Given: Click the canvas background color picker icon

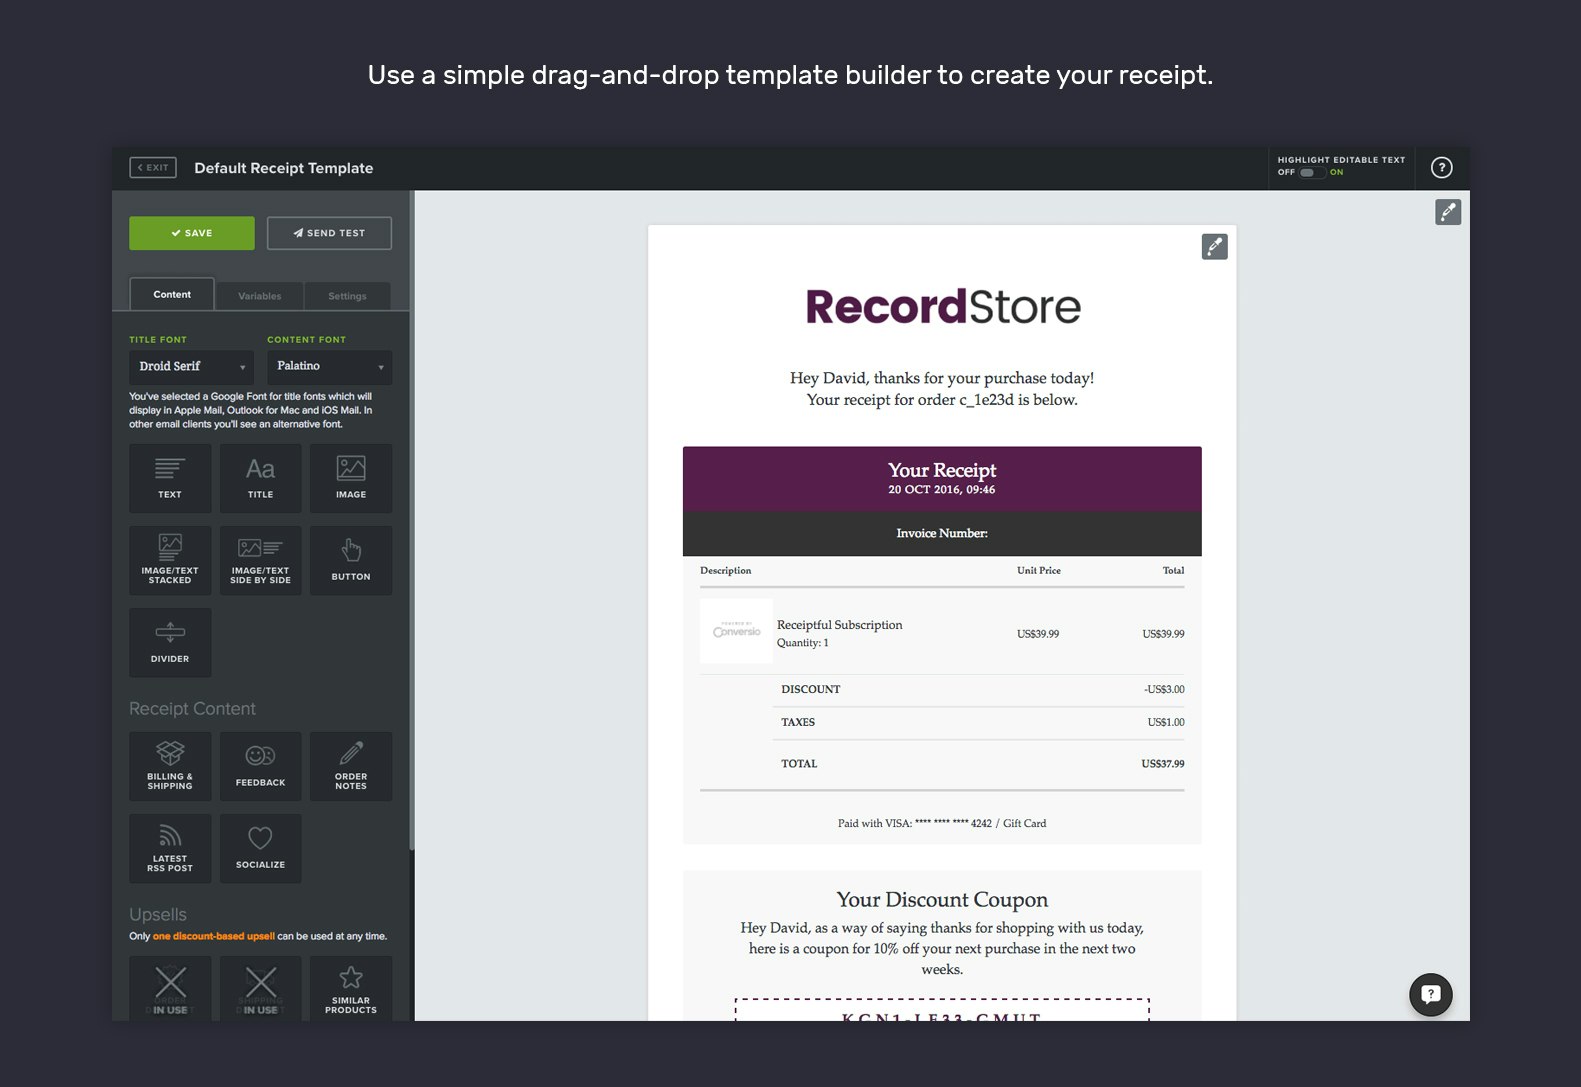Looking at the screenshot, I should (x=1448, y=212).
